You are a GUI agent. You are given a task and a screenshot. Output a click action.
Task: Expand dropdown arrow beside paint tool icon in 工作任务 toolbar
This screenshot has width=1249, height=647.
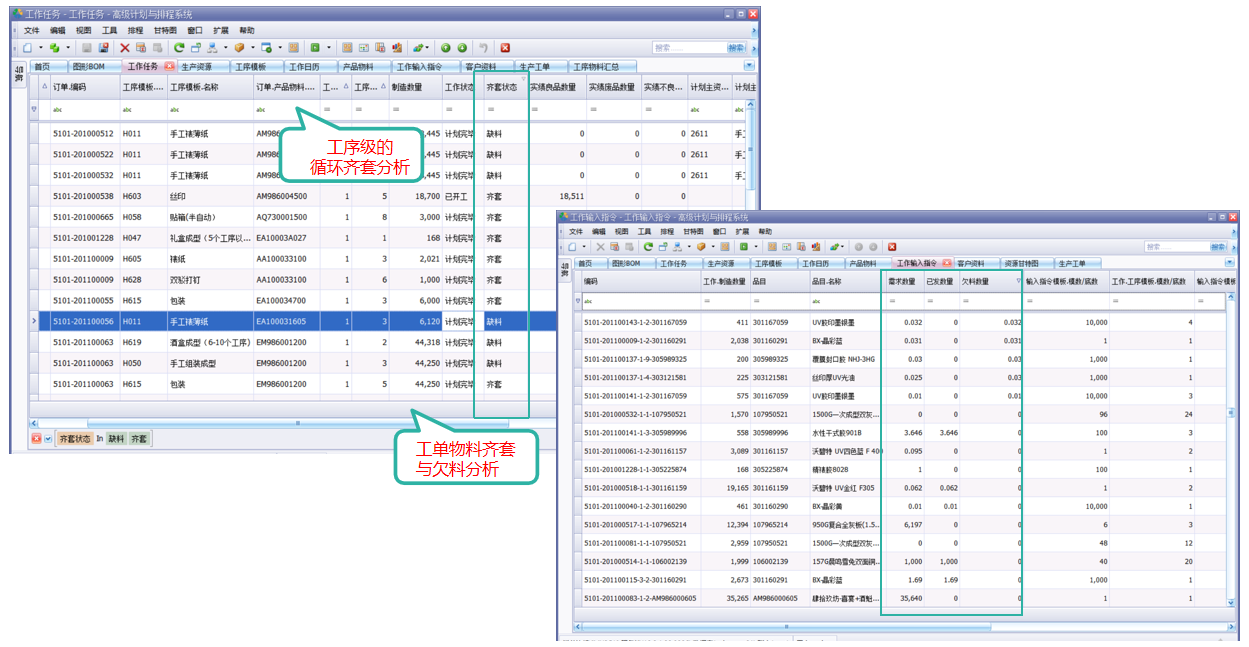428,48
